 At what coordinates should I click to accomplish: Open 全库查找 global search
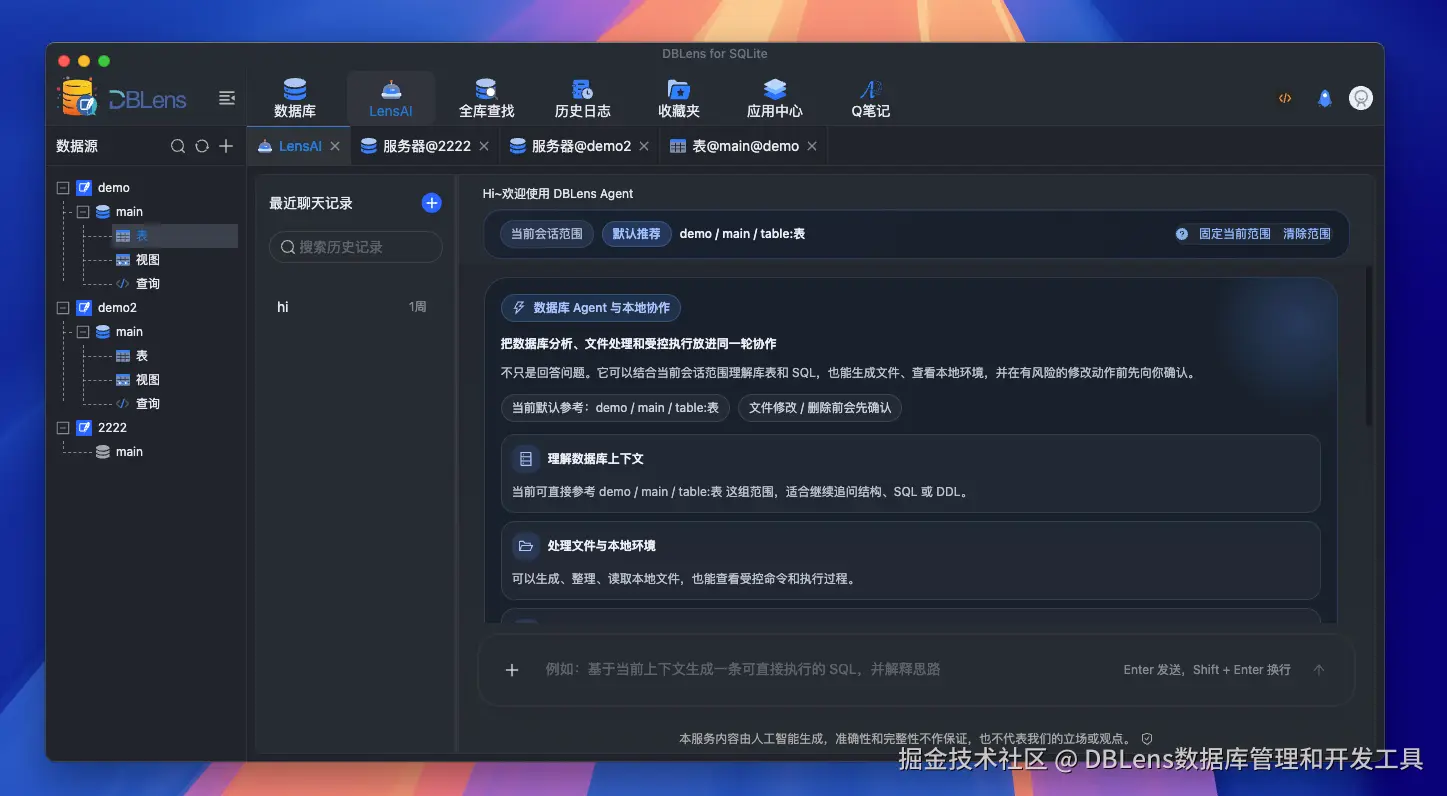486,98
